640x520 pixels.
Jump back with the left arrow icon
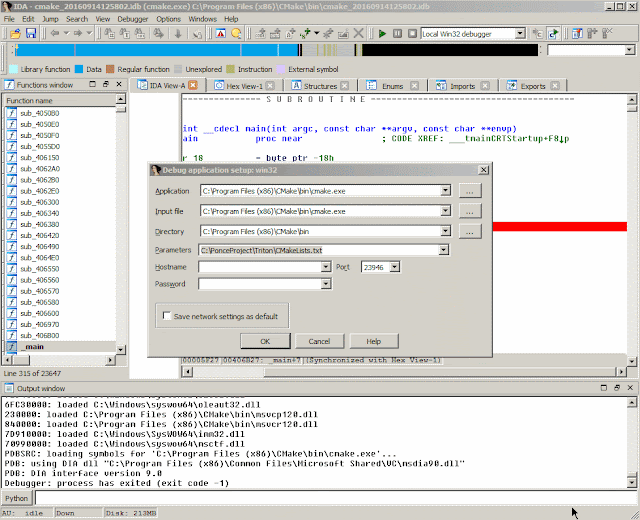click(x=55, y=33)
